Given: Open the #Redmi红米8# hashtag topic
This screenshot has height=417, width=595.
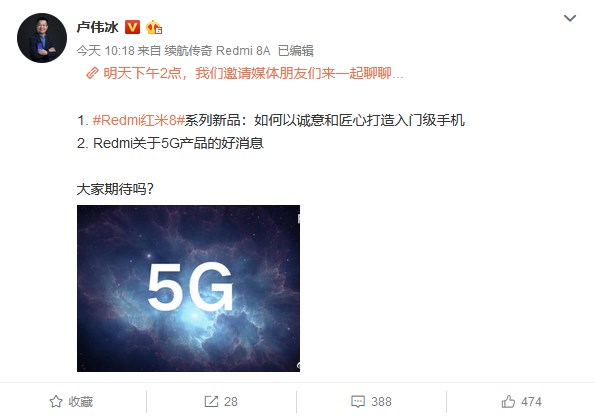Looking at the screenshot, I should pos(139,120).
